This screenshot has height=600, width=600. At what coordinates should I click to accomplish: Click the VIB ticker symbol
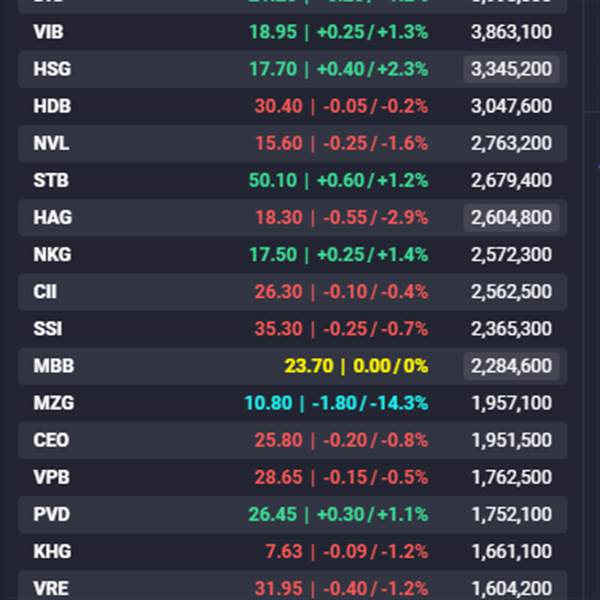pos(48,32)
